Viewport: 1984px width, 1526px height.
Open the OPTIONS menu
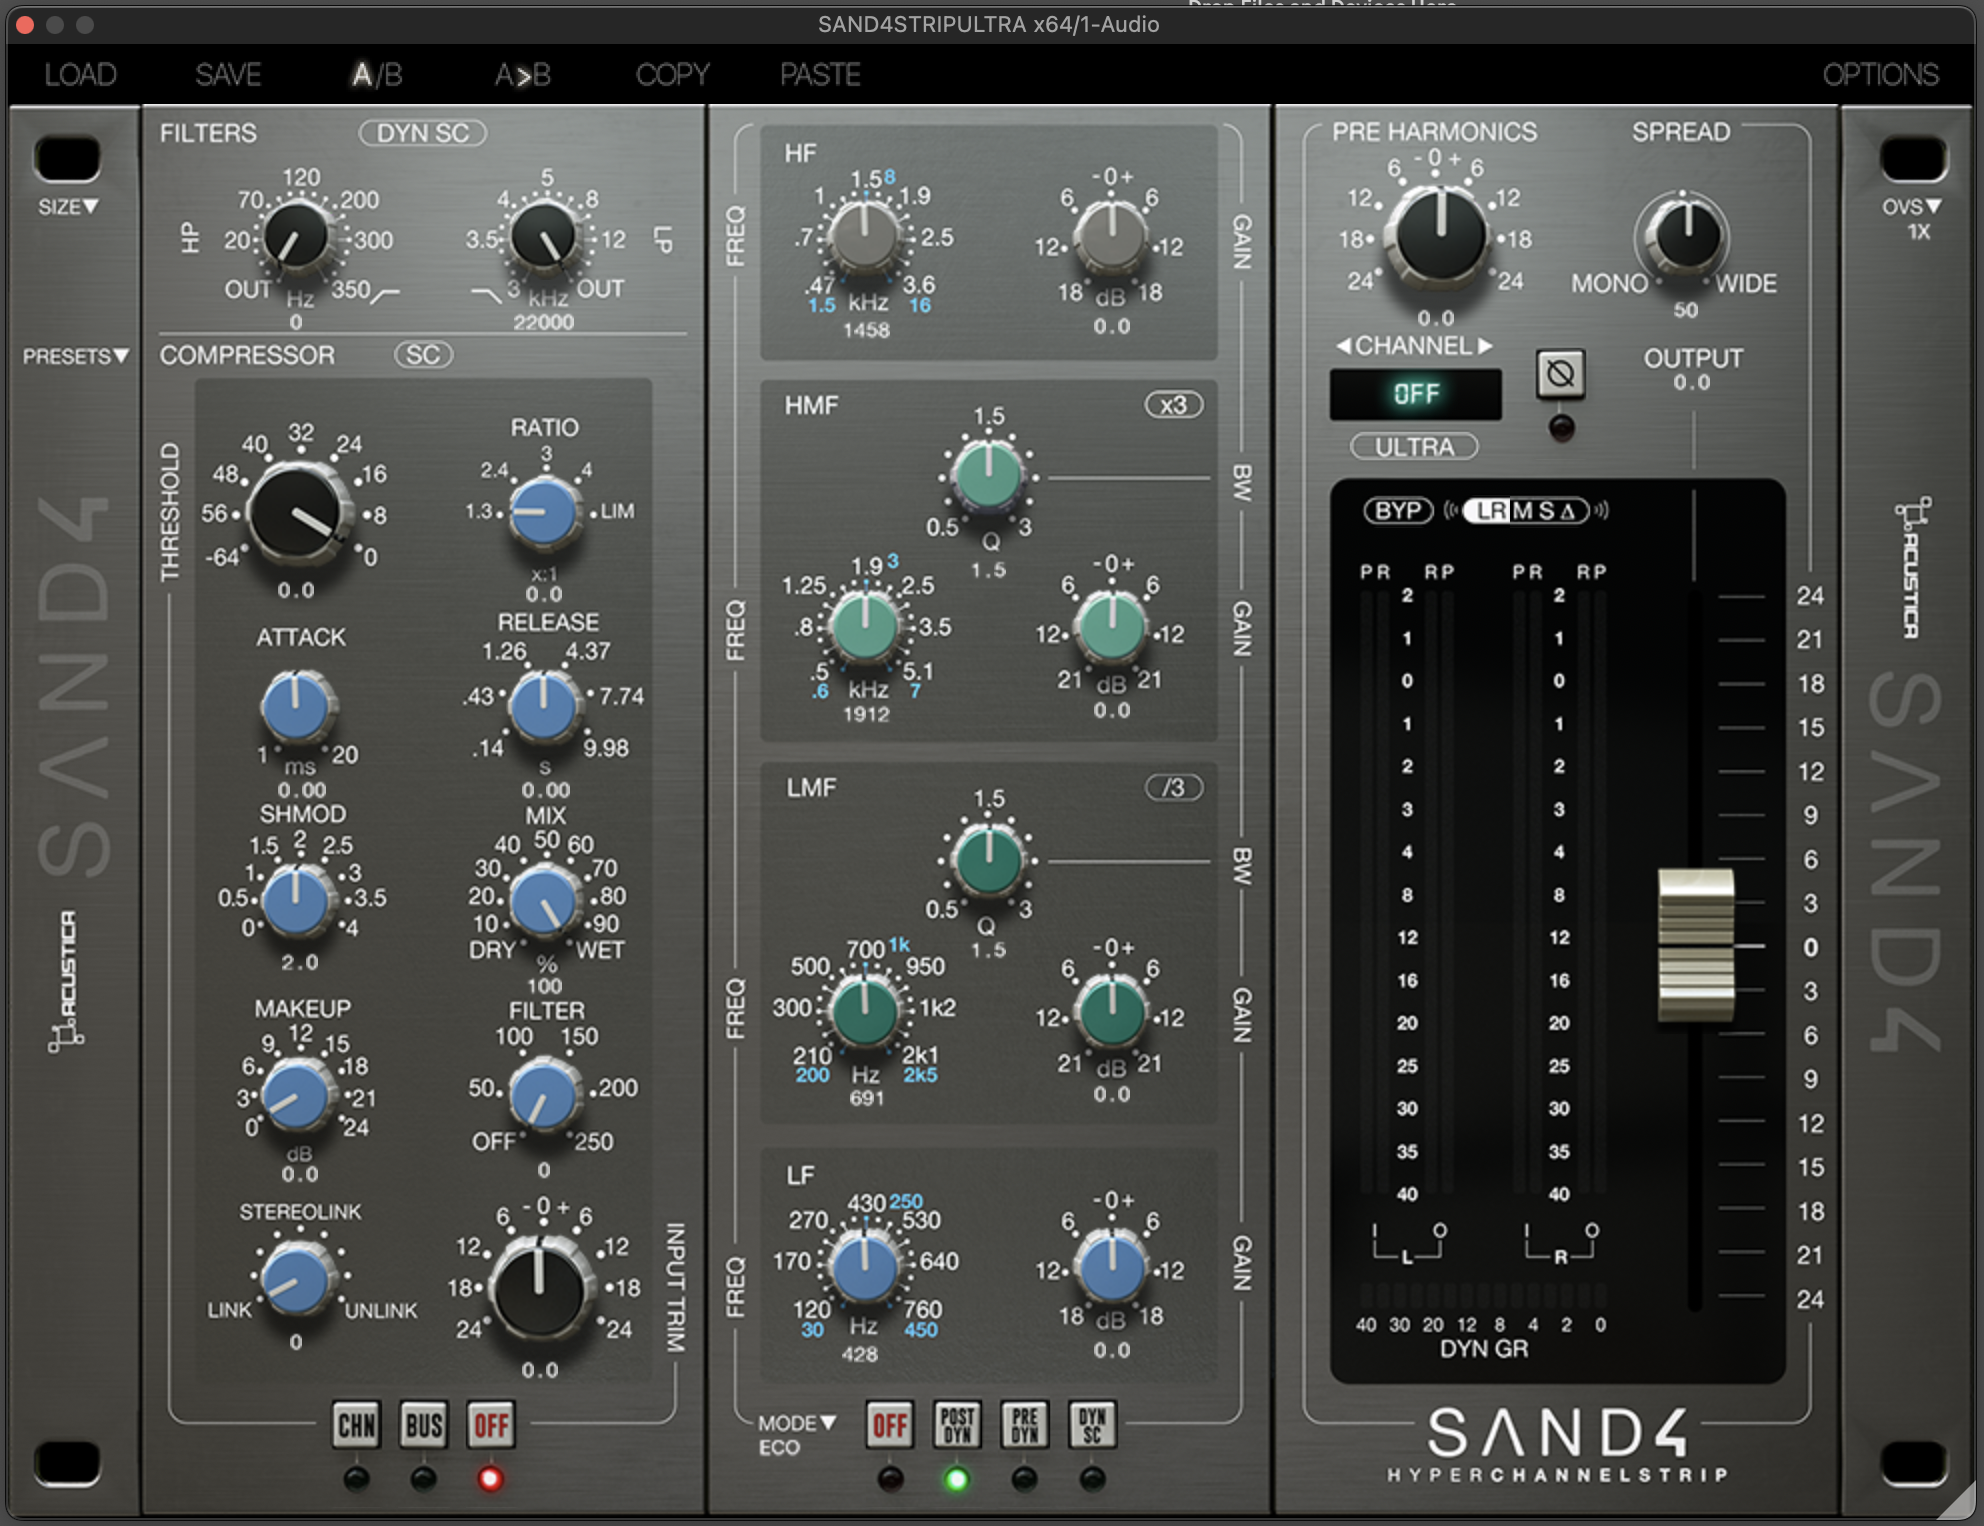coord(1879,75)
